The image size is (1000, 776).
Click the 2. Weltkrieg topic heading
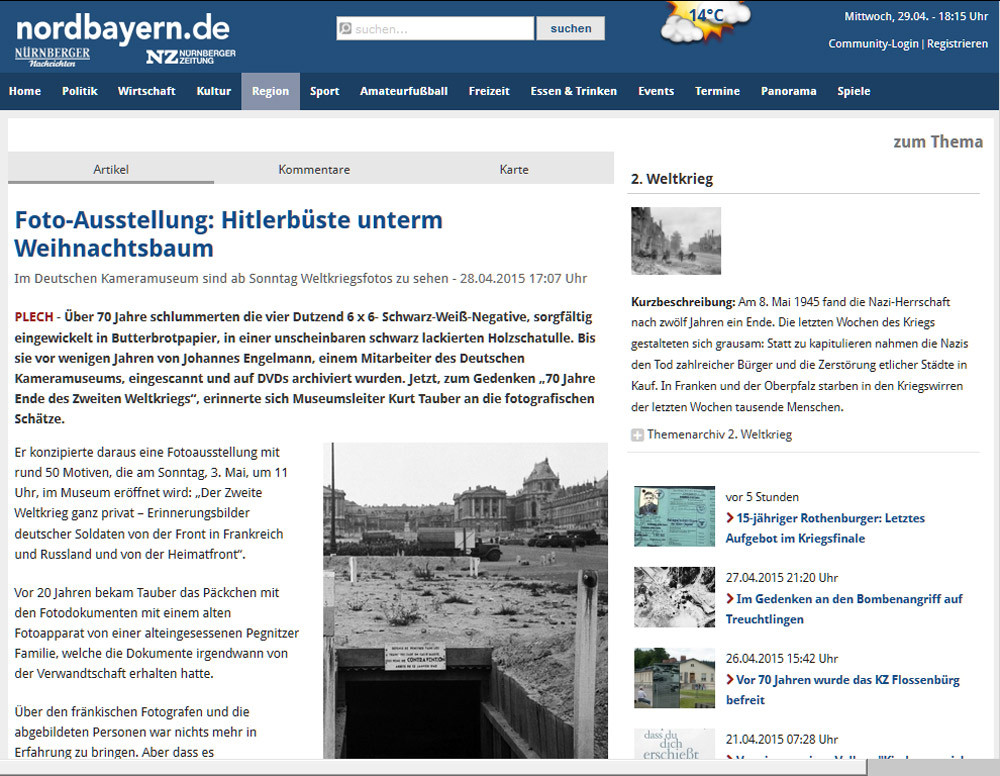click(x=672, y=179)
